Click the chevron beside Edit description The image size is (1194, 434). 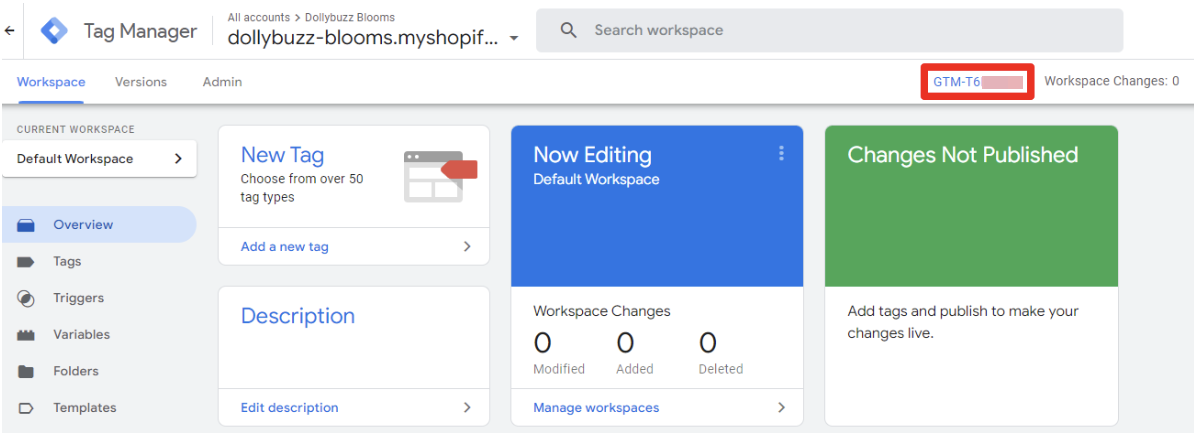click(x=467, y=407)
